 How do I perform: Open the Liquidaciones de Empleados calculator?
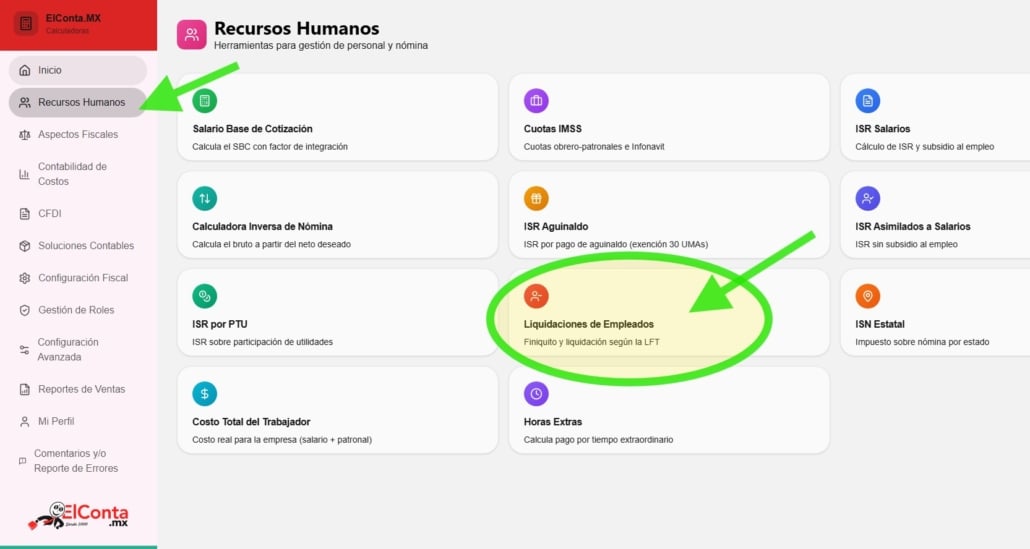point(588,324)
